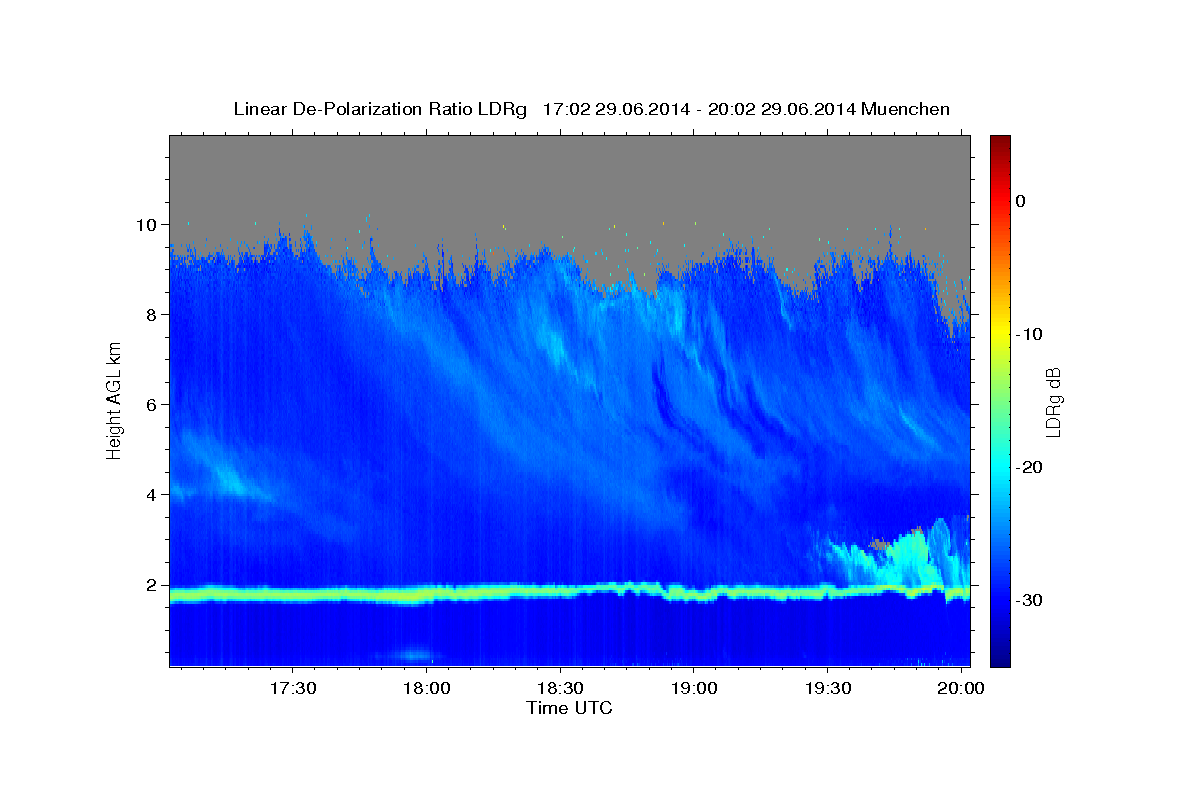Click the colorbar value -20
Screen dimensions: 1200x800
1030,467
